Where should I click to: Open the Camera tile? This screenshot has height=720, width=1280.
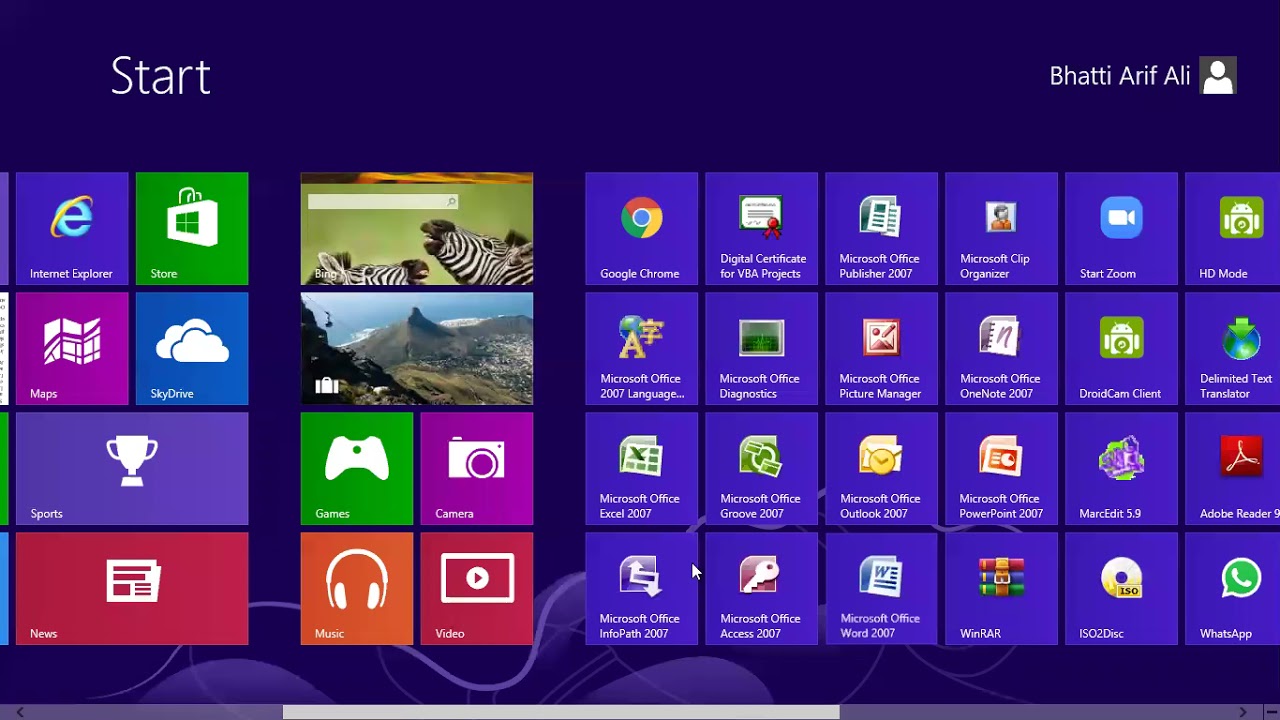[x=477, y=469]
